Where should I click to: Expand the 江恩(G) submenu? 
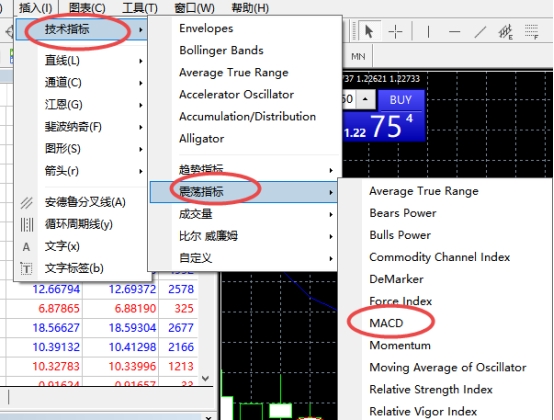(x=81, y=105)
